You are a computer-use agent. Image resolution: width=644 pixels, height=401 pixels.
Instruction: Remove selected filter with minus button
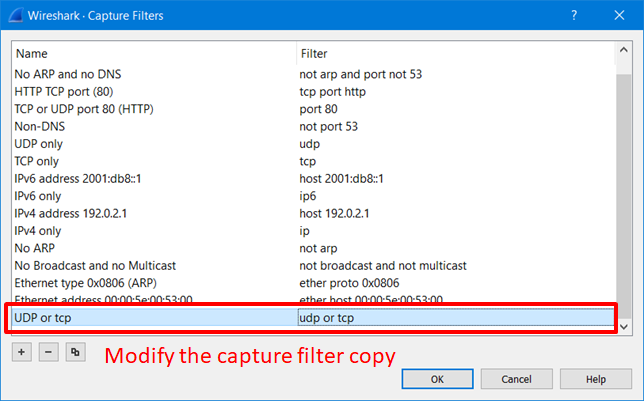[x=48, y=352]
